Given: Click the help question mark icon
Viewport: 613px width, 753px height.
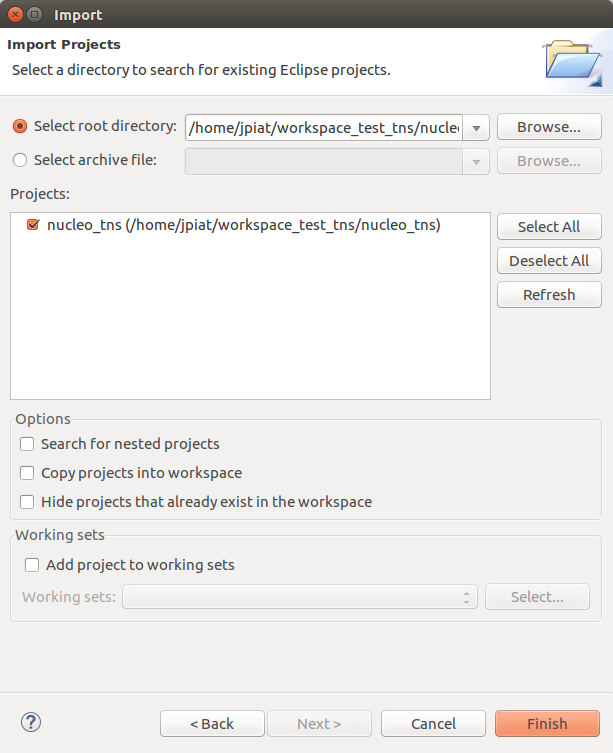Looking at the screenshot, I should [31, 722].
